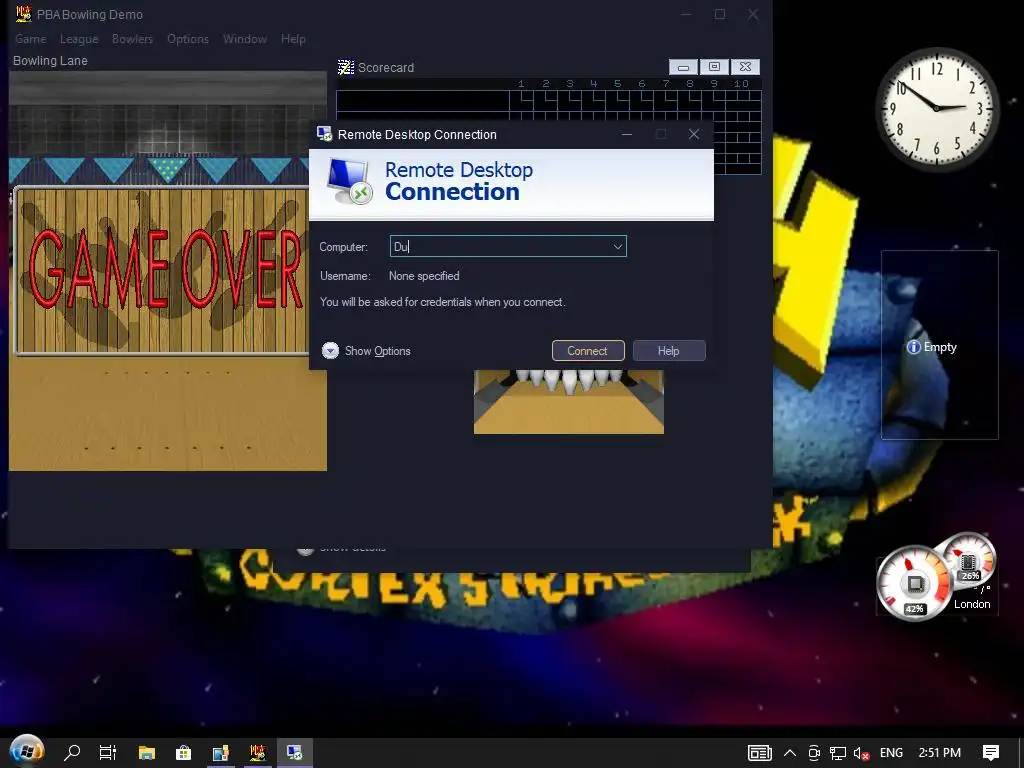Open Task View on the taskbar
Image resolution: width=1024 pixels, height=768 pixels.
coord(108,752)
